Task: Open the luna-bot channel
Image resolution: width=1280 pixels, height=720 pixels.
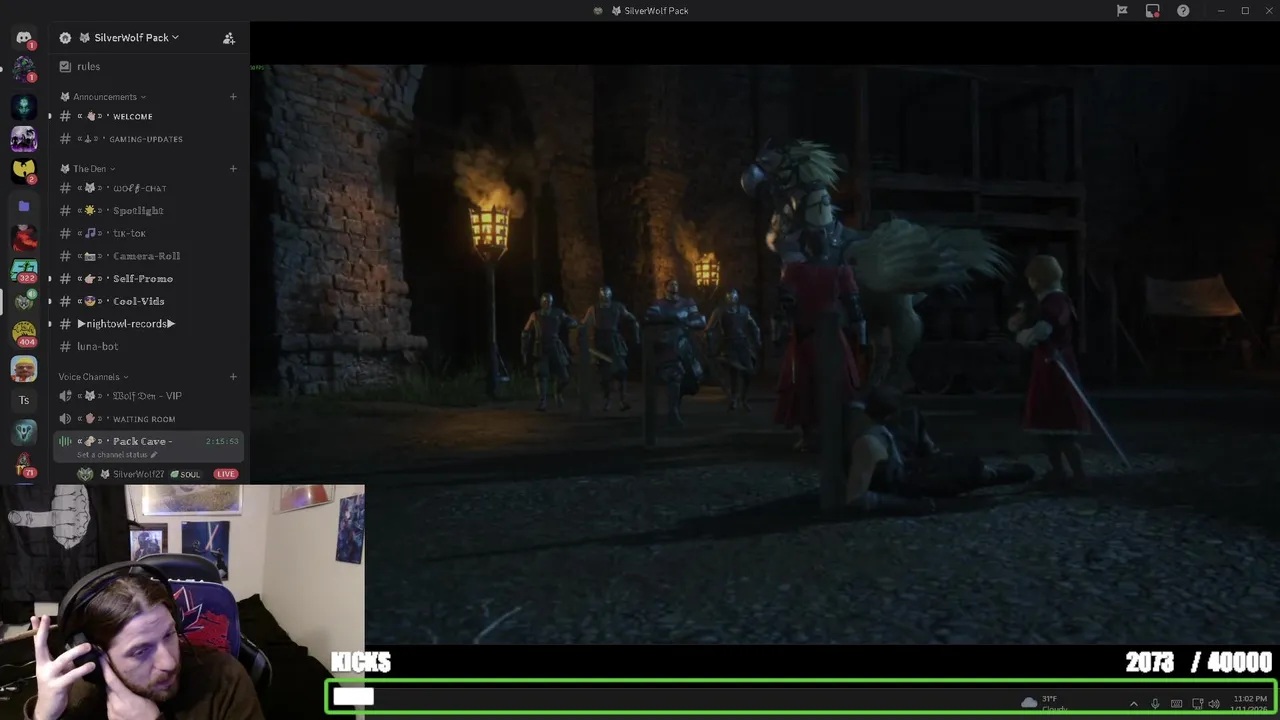Action: click(x=147, y=346)
